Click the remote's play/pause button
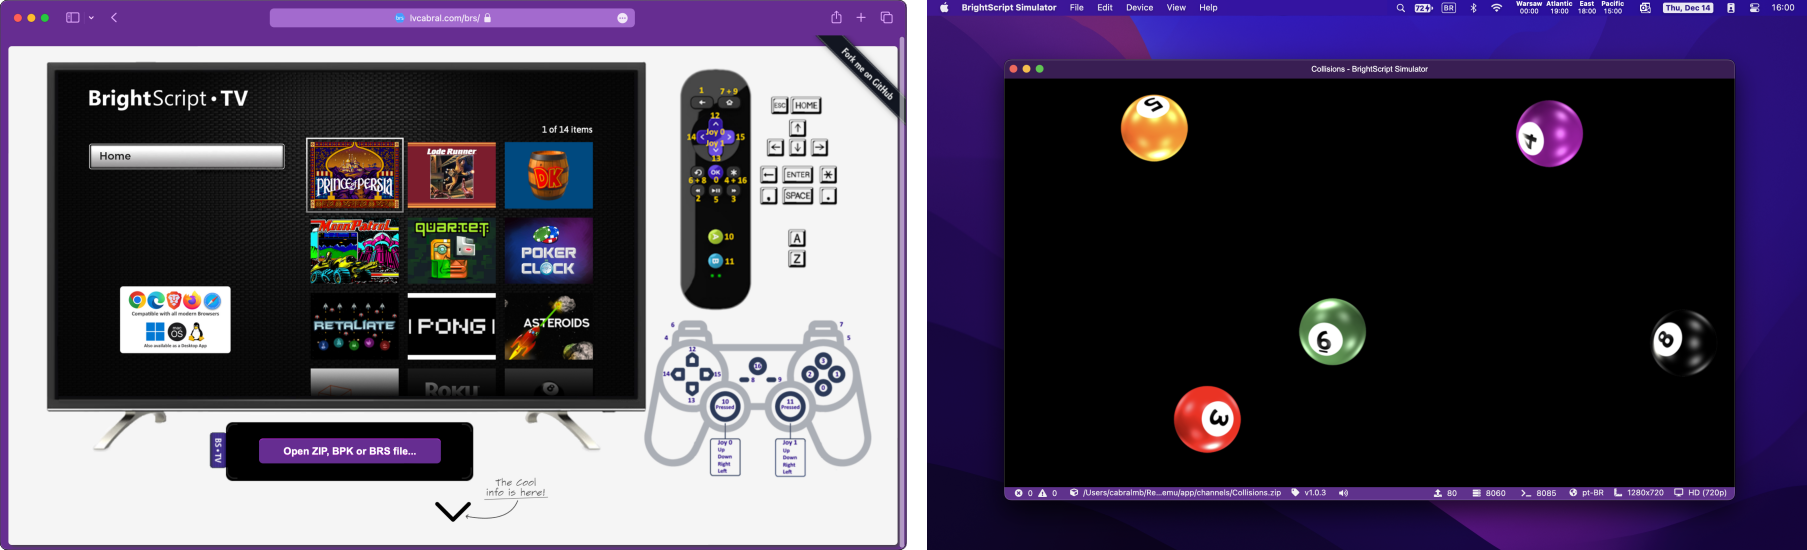 tap(715, 190)
